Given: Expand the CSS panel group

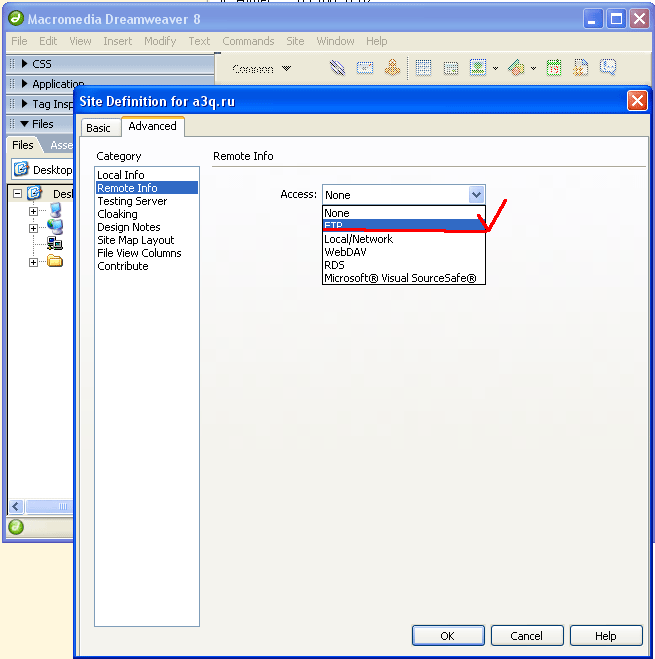Looking at the screenshot, I should tap(24, 63).
